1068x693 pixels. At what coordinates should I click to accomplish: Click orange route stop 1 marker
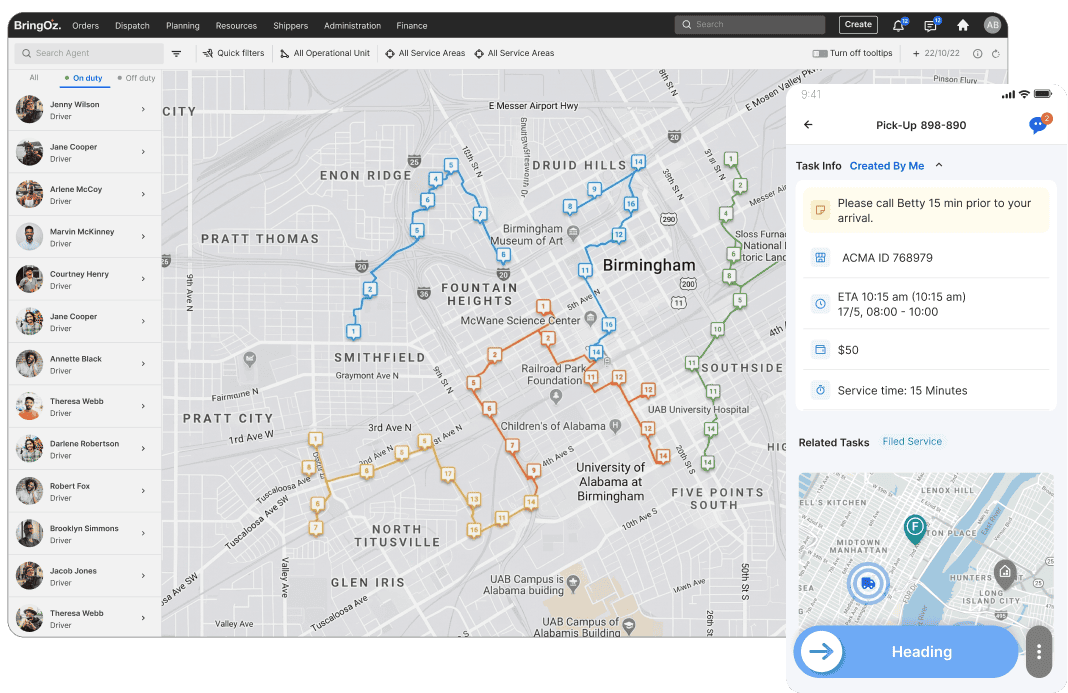click(543, 307)
